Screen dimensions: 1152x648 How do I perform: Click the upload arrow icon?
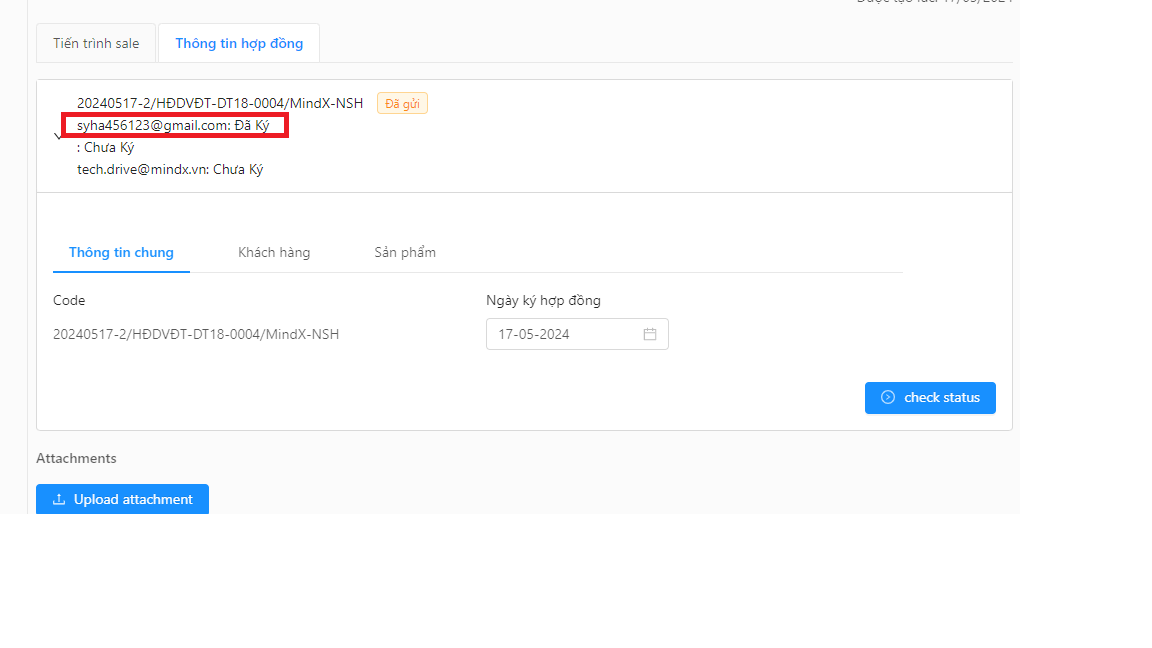pyautogui.click(x=59, y=499)
